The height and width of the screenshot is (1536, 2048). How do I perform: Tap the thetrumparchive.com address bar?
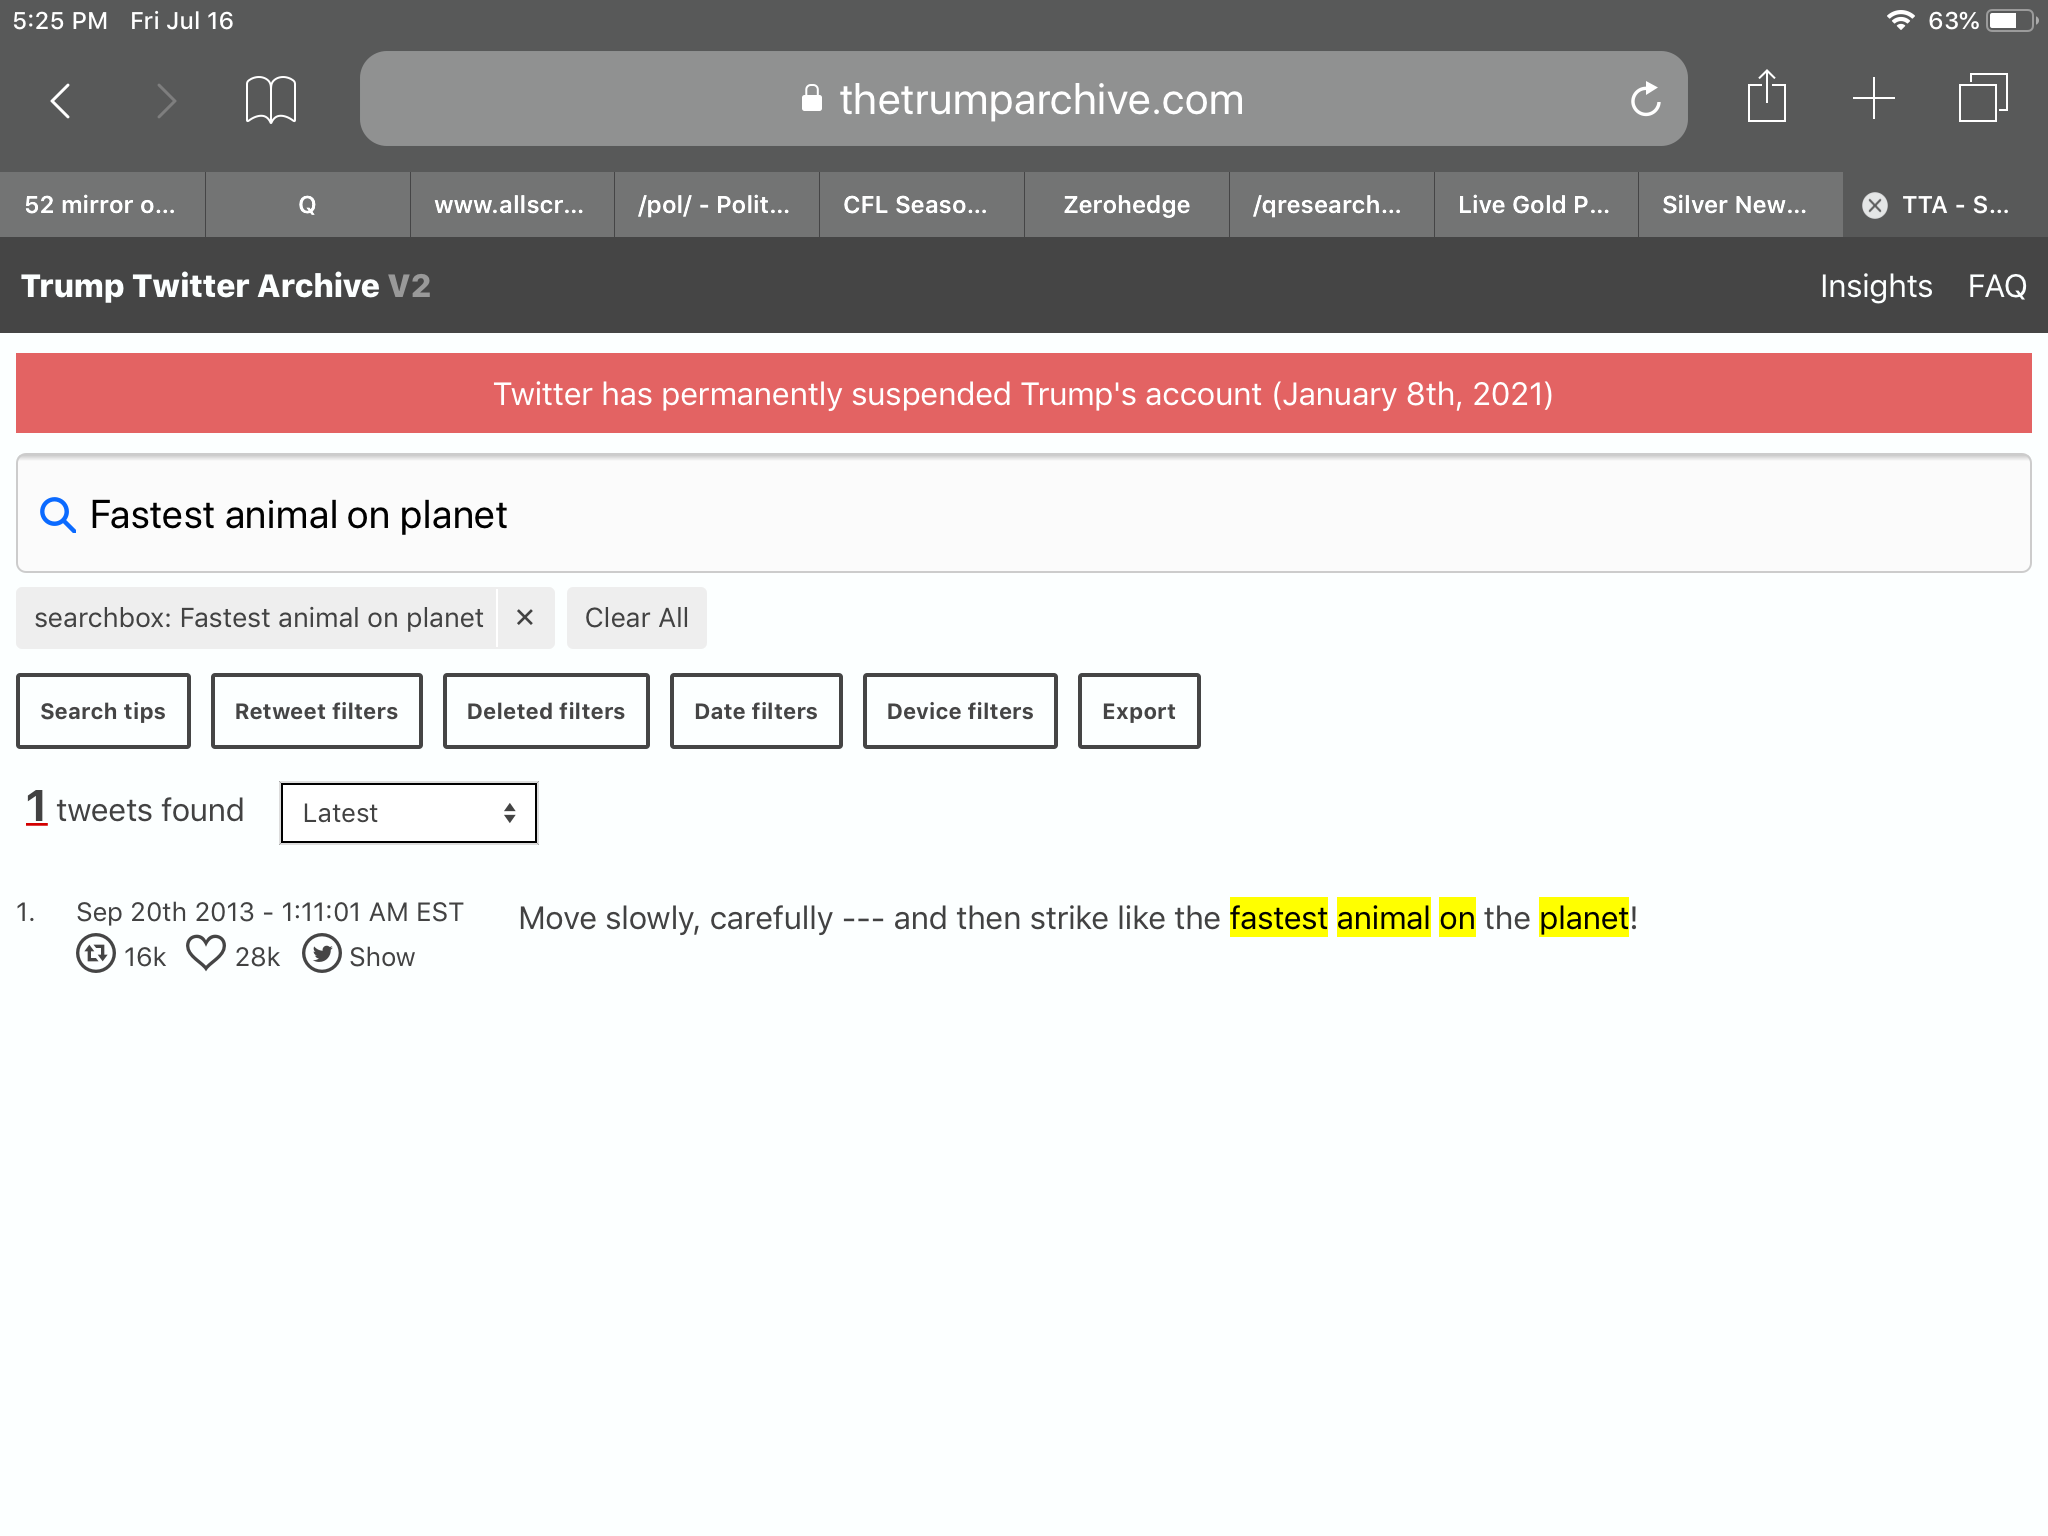click(x=1024, y=99)
